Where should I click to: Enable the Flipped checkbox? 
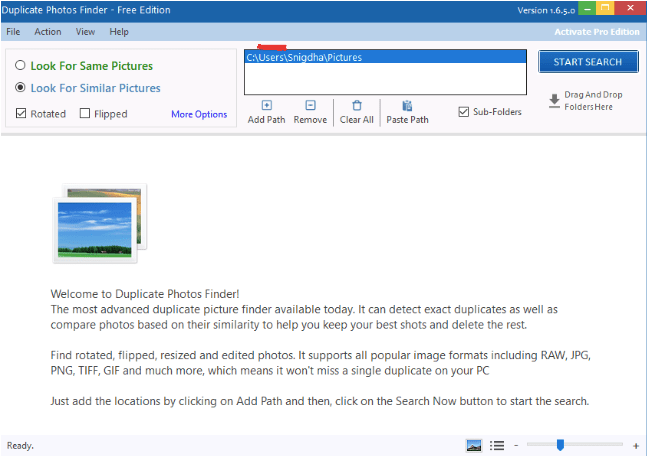point(84,113)
